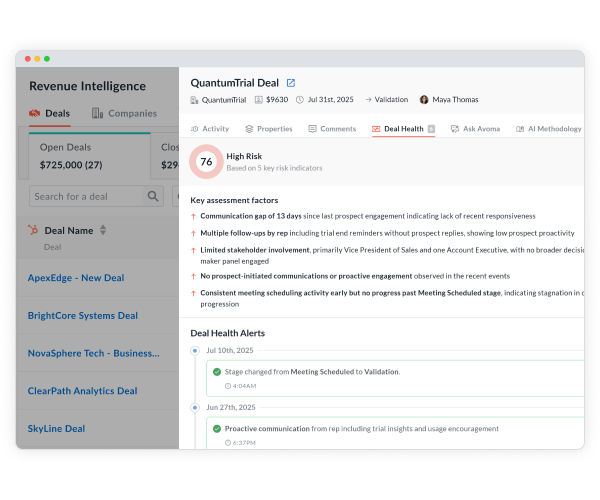Open QuantumTrial Deal external link icon
Viewport: 600px width, 500px height.
coord(291,83)
